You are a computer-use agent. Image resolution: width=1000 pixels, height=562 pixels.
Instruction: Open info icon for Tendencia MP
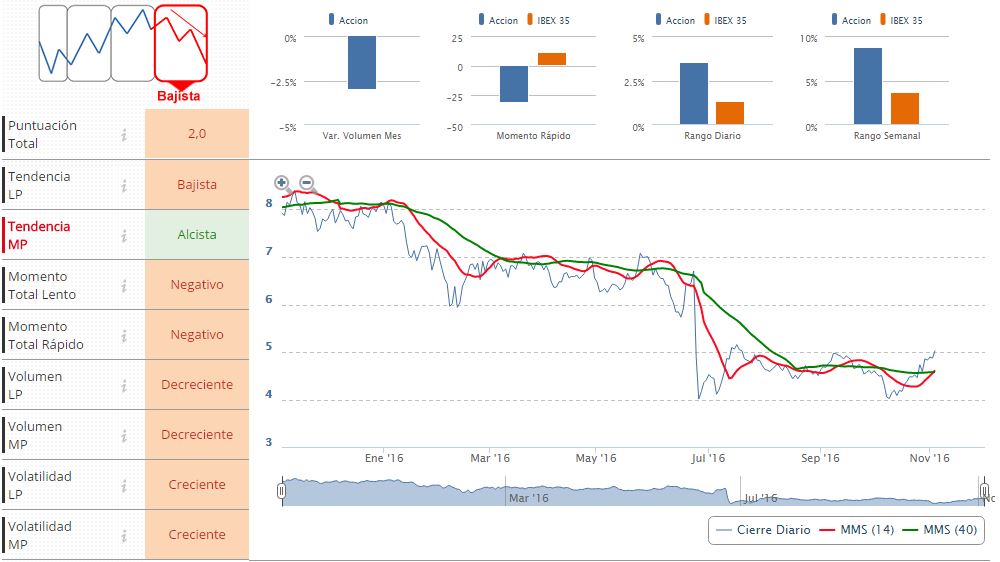124,235
